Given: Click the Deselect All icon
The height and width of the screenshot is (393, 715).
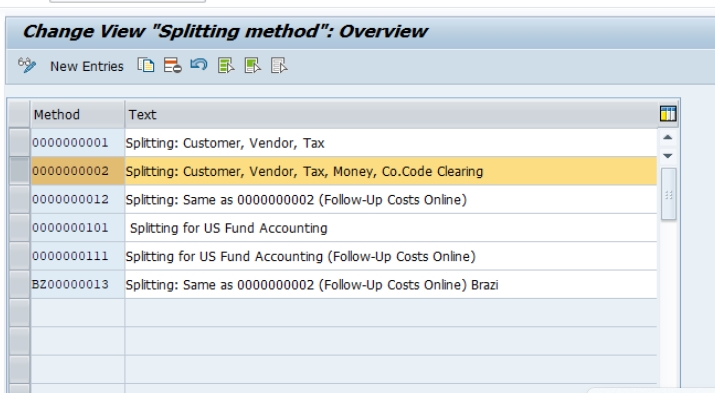Looking at the screenshot, I should [279, 66].
